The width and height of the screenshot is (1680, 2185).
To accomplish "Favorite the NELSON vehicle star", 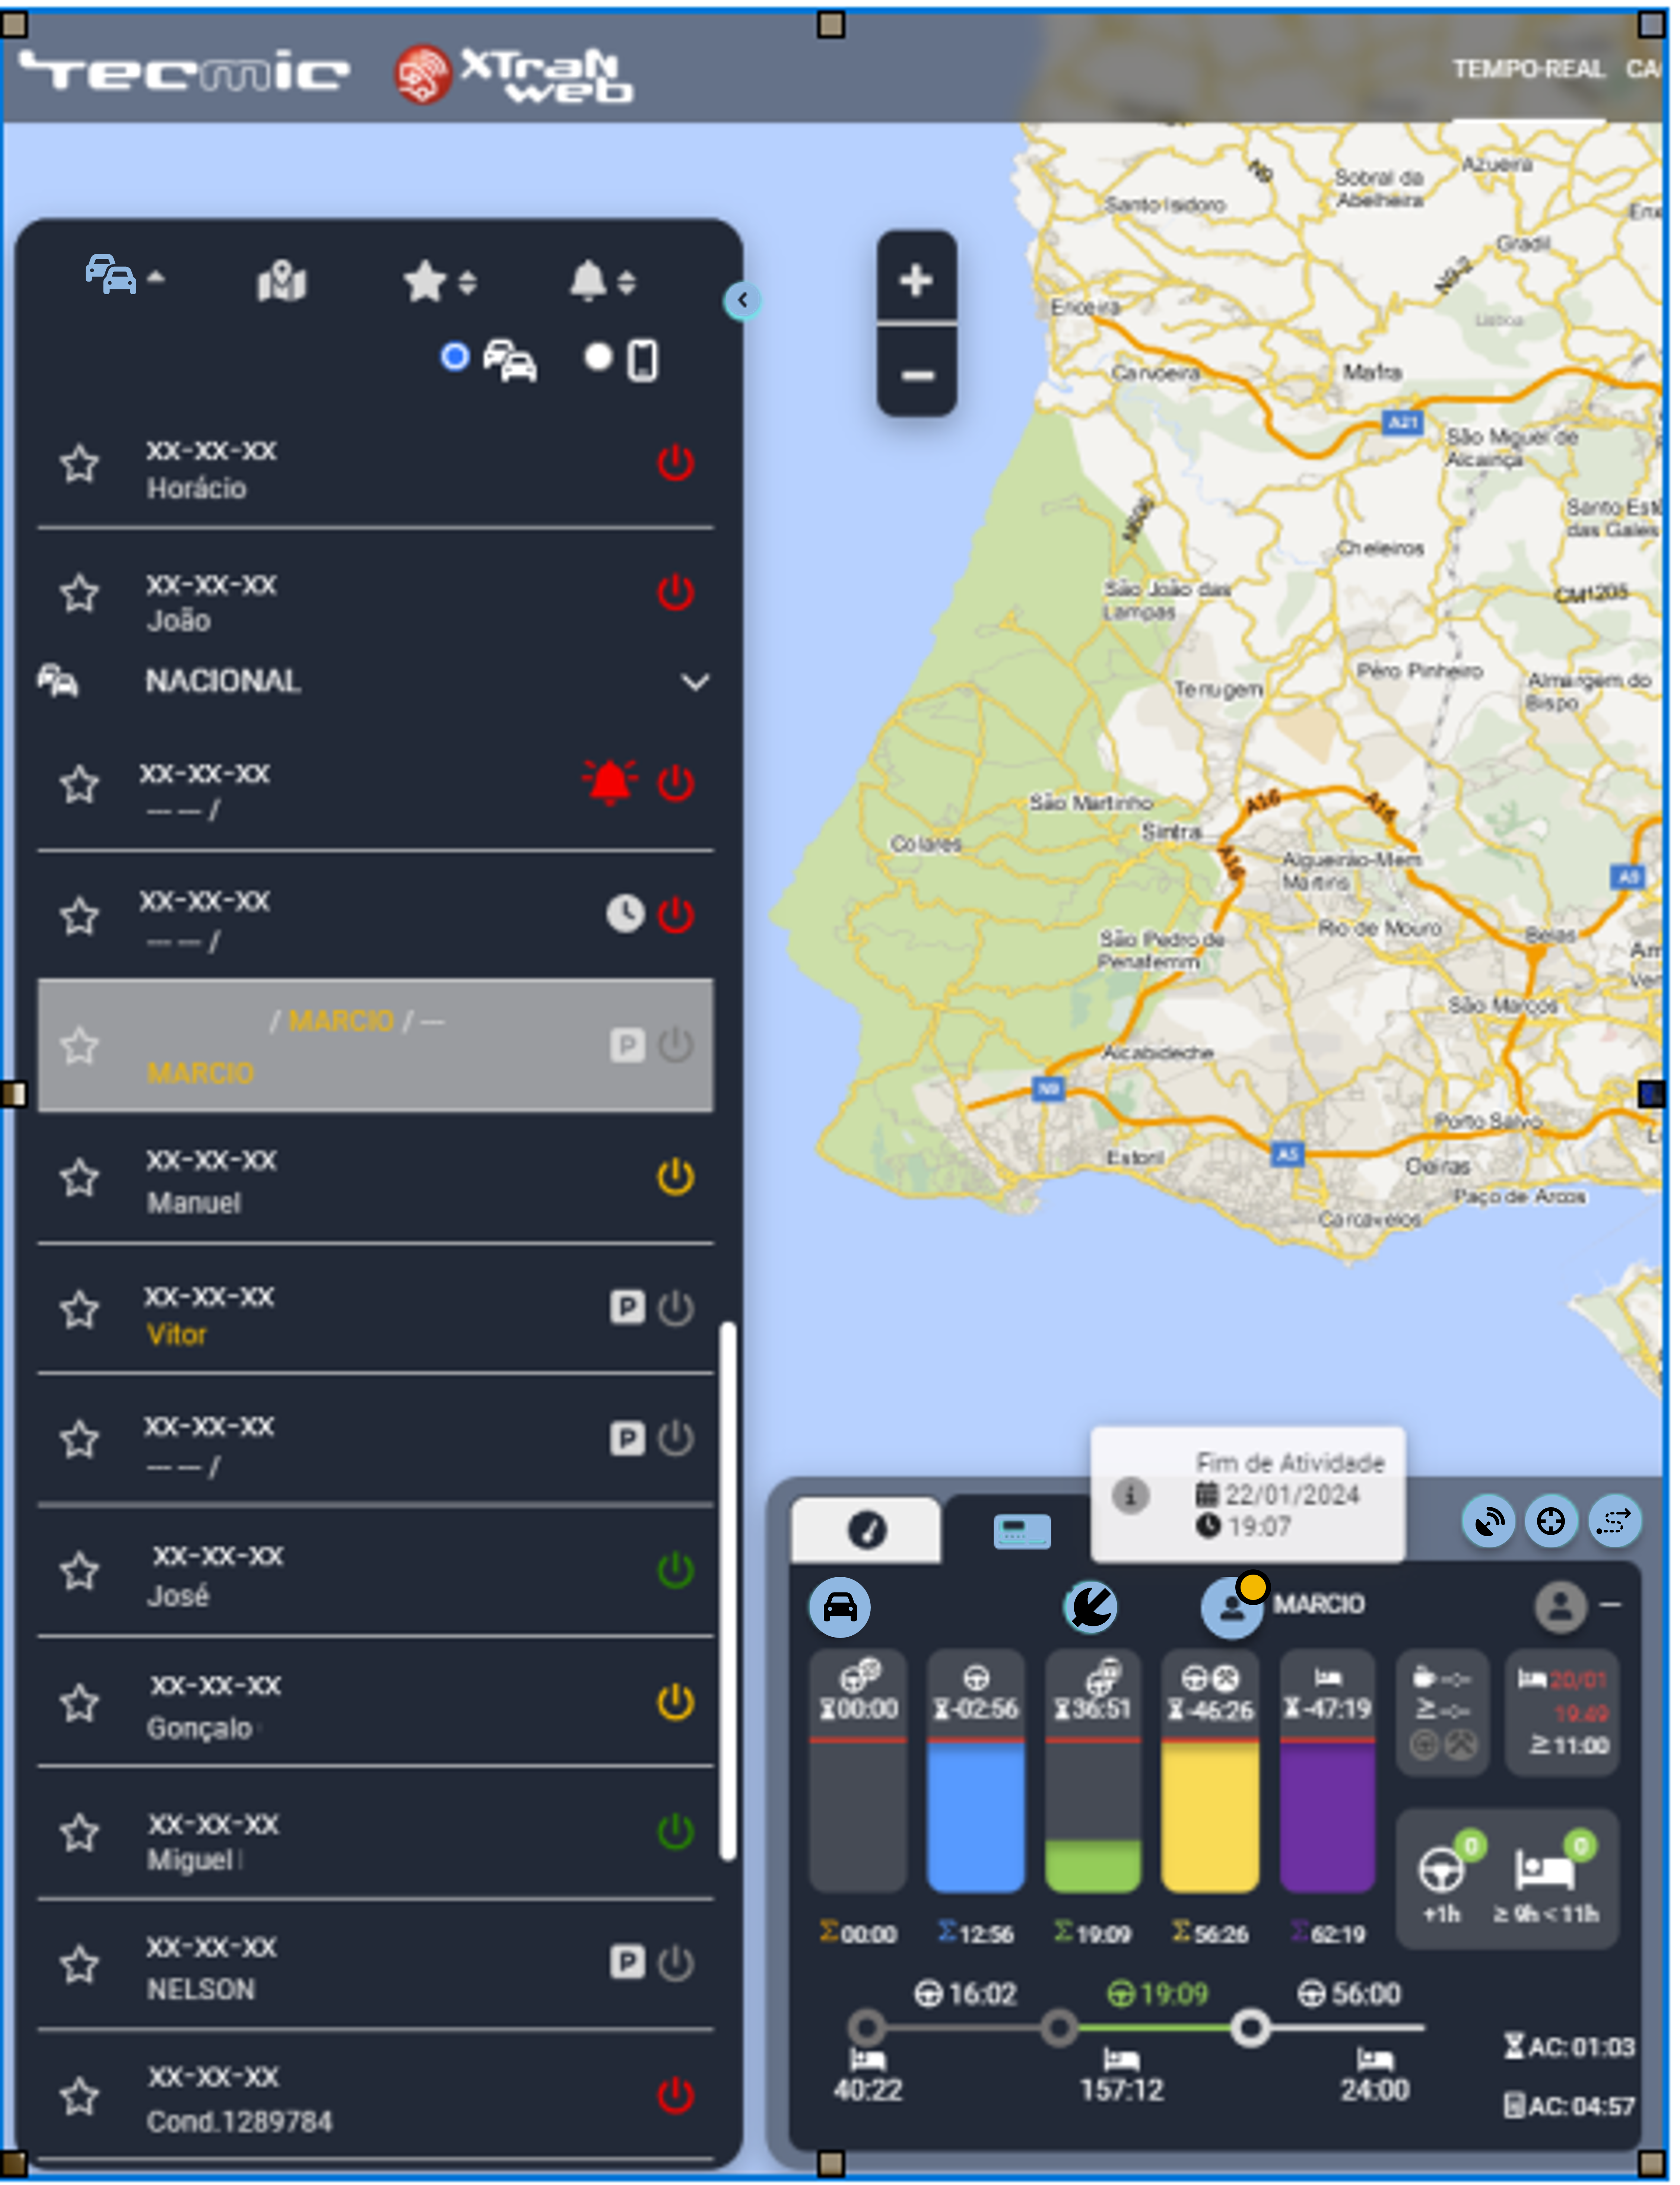I will coord(79,1965).
